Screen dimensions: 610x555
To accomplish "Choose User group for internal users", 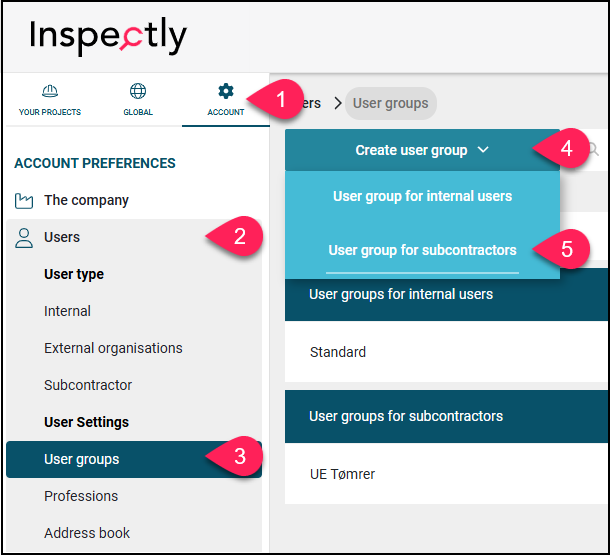I will pos(422,196).
